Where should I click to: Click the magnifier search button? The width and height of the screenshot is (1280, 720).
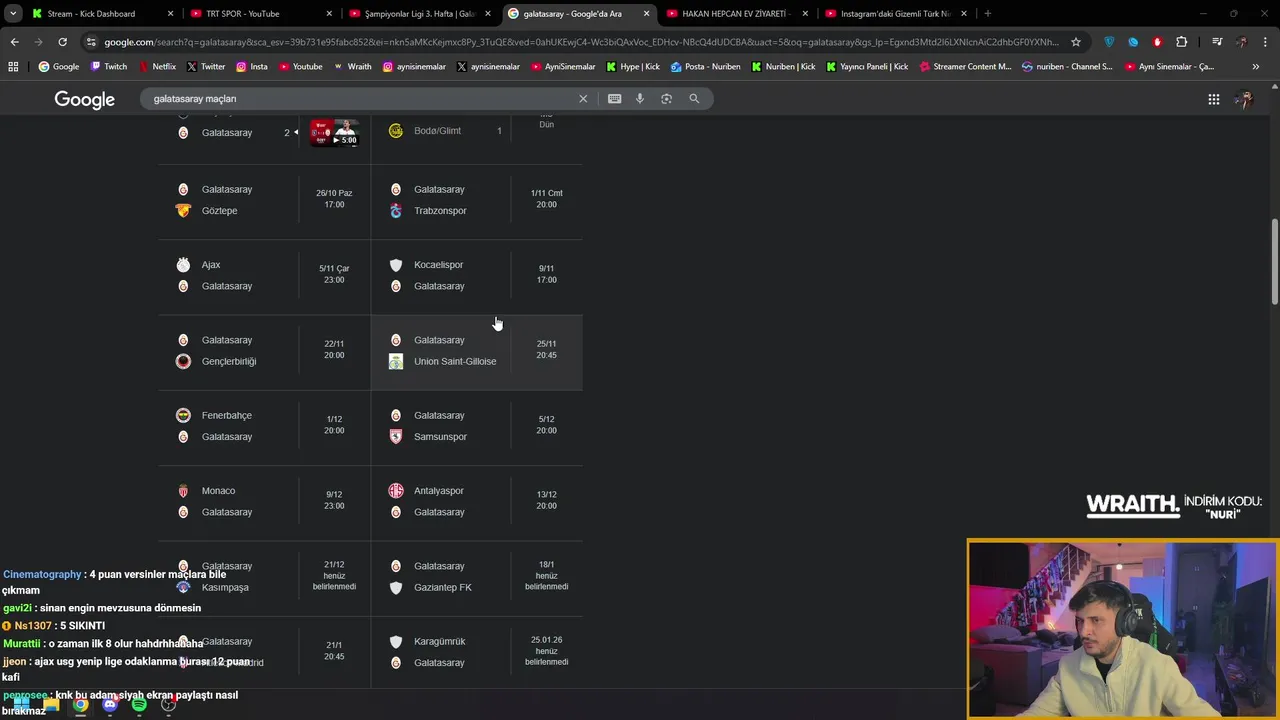[x=694, y=99]
